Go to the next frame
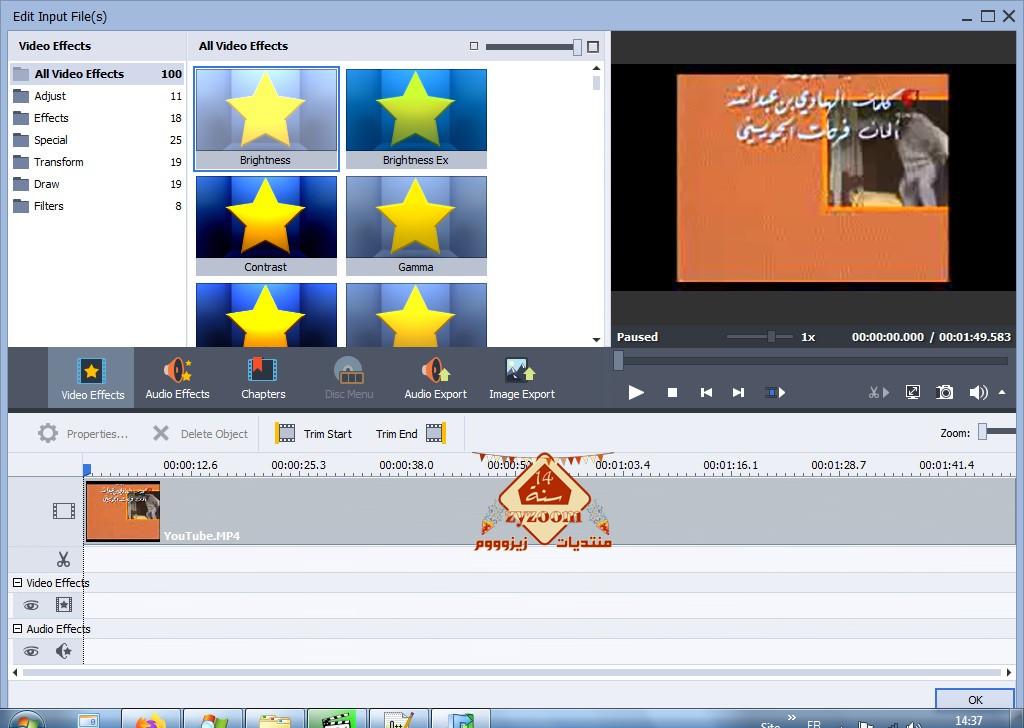Viewport: 1024px width, 728px height. [x=738, y=392]
